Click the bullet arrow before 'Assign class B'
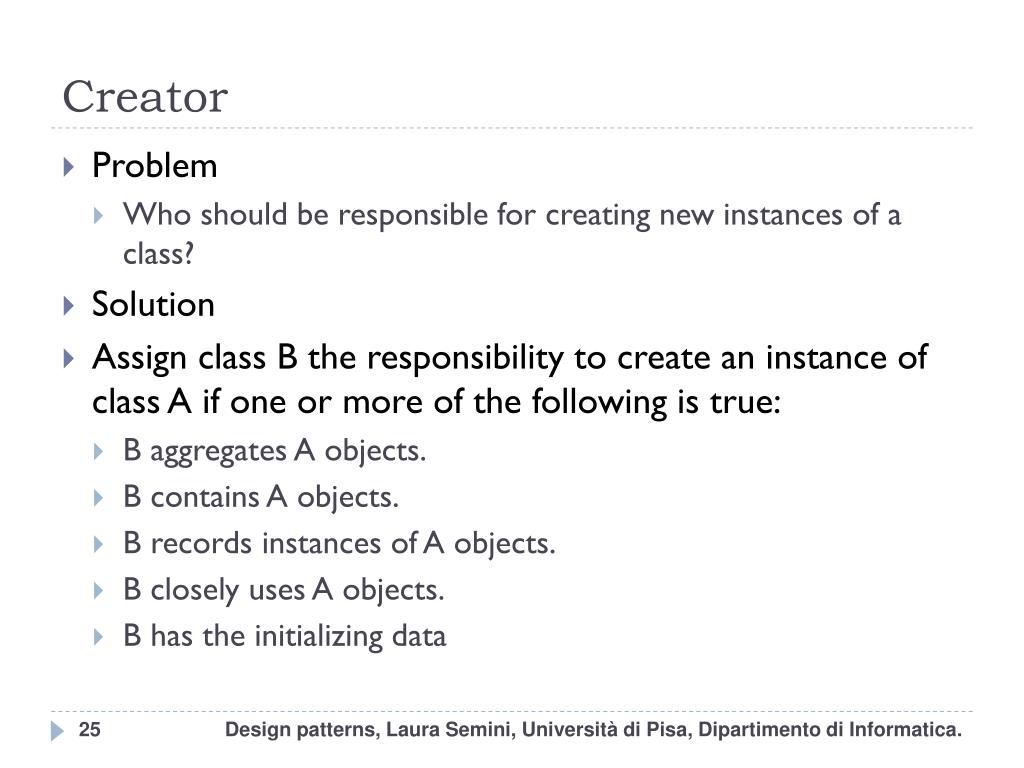Image resolution: width=1024 pixels, height=768 pixels. [69, 359]
